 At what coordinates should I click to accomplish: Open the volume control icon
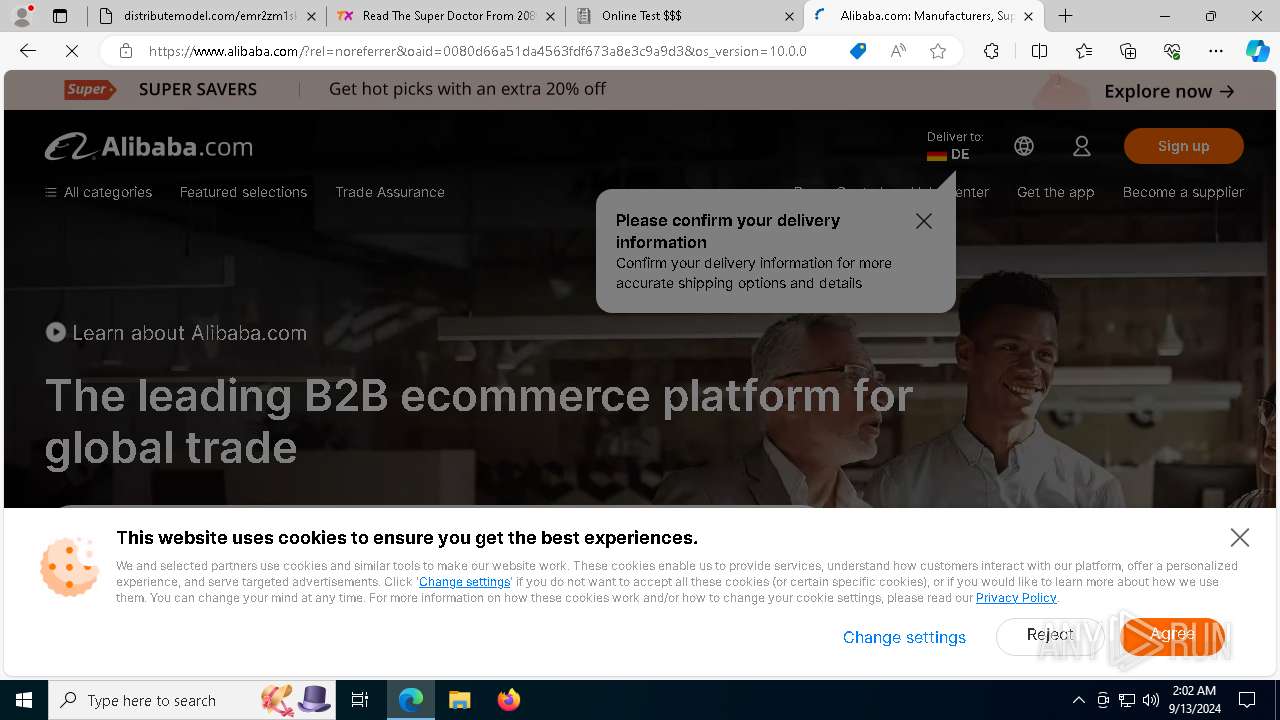[x=1151, y=700]
